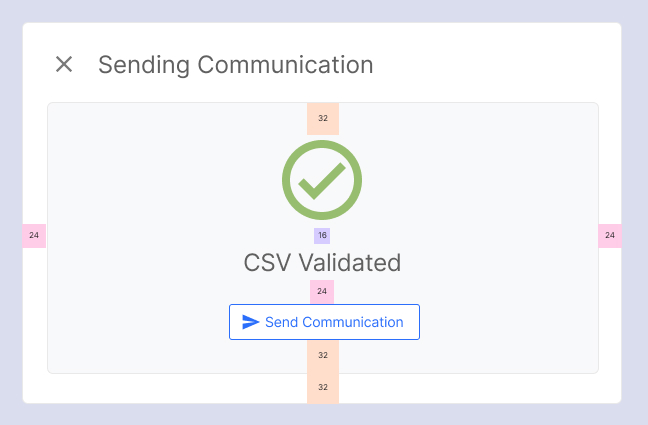Viewport: 648px width, 425px height.
Task: Click the word Communication in the dialog title
Action: coord(285,65)
